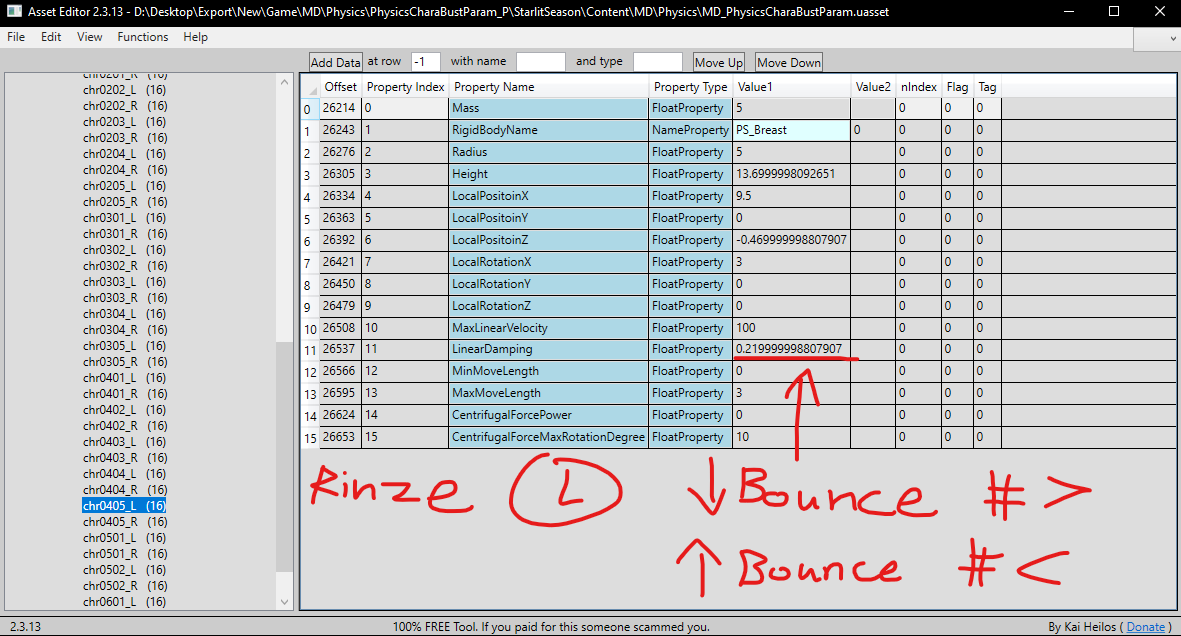The height and width of the screenshot is (636, 1181).
Task: Open the View menu
Action: pyautogui.click(x=90, y=37)
